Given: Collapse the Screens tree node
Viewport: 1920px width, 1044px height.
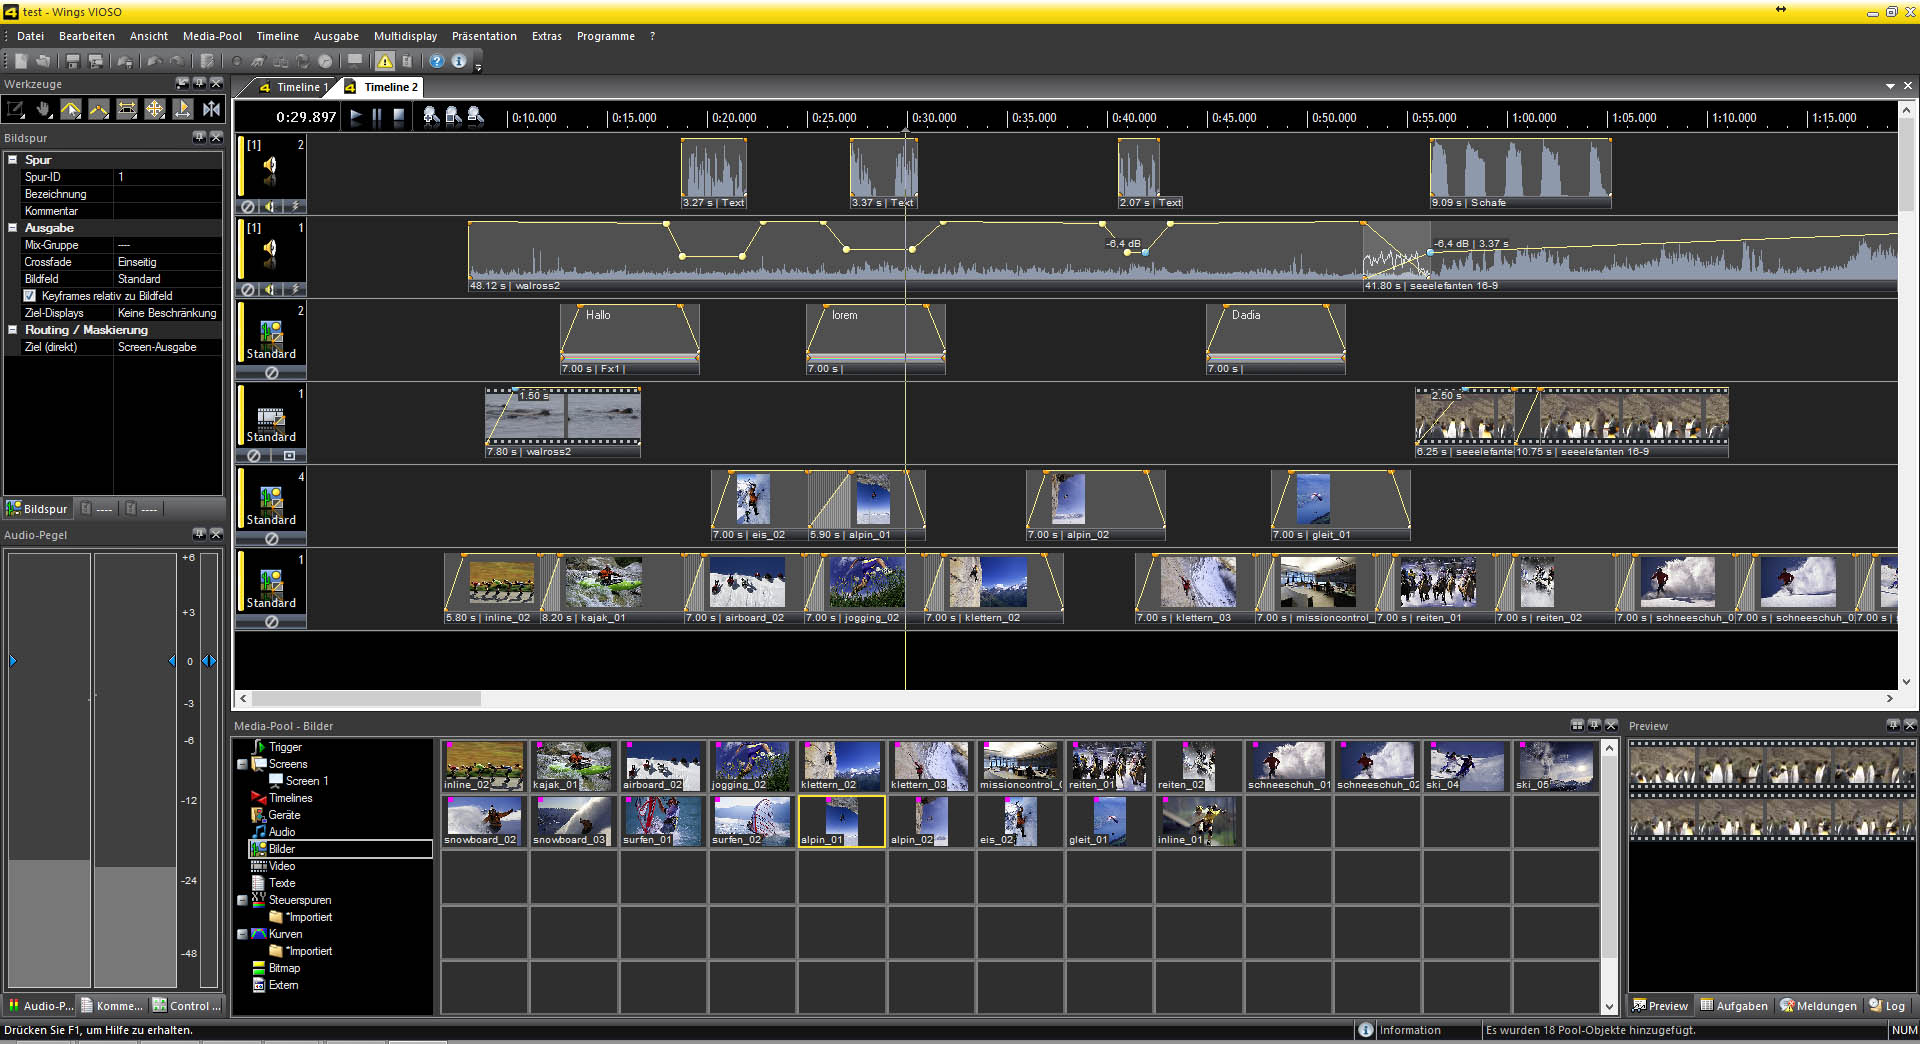Looking at the screenshot, I should (x=242, y=764).
